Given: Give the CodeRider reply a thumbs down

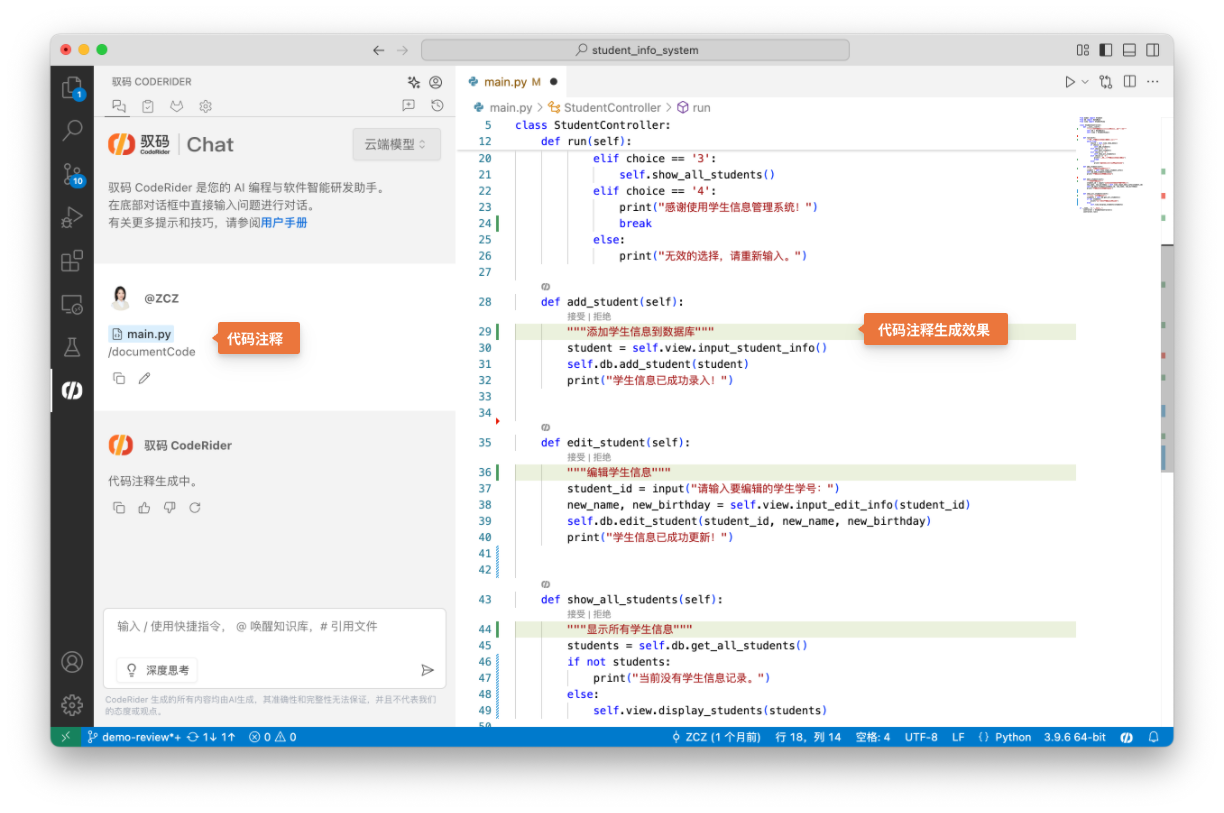Looking at the screenshot, I should click(x=169, y=508).
